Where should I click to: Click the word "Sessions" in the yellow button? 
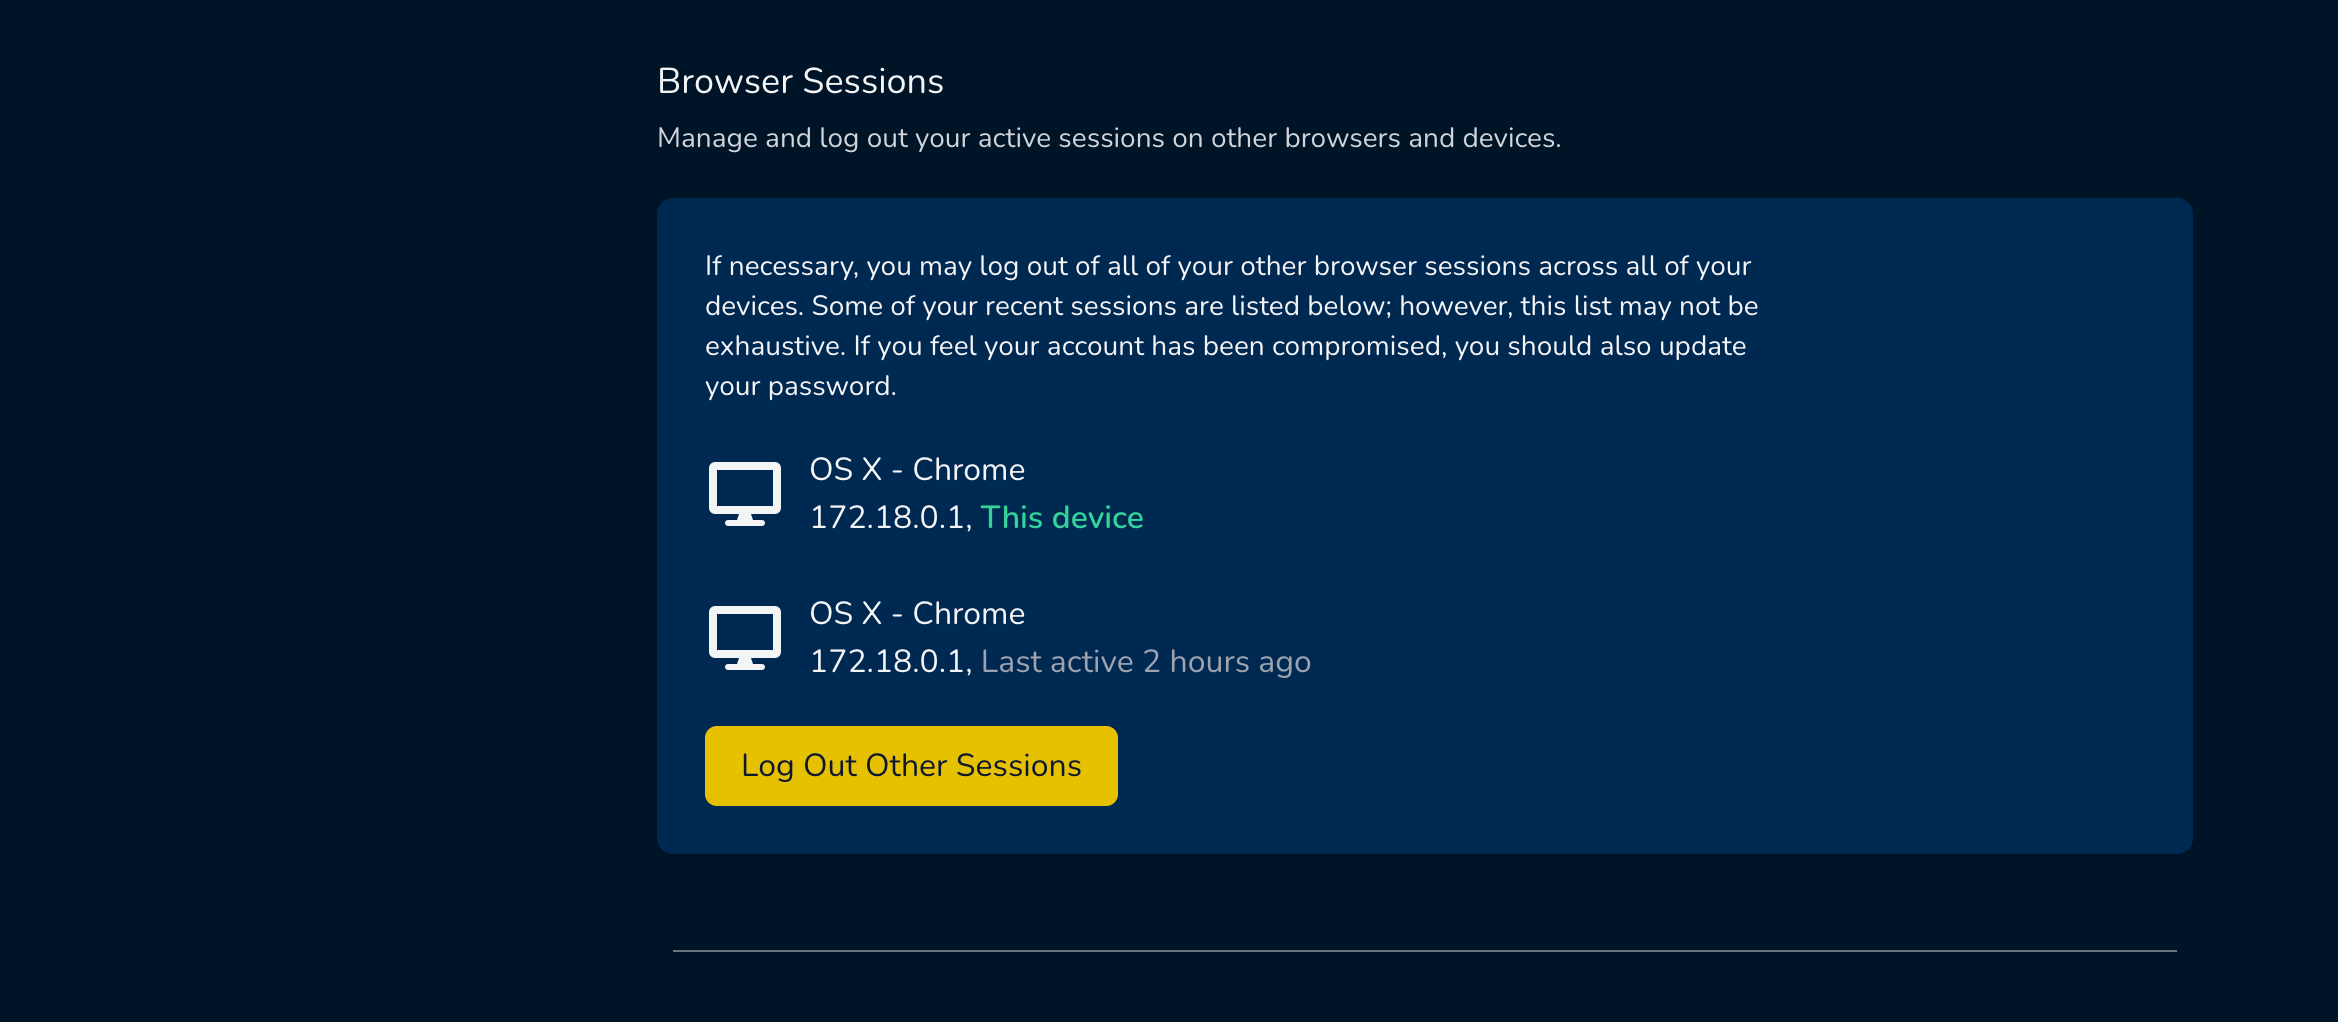tap(1018, 765)
